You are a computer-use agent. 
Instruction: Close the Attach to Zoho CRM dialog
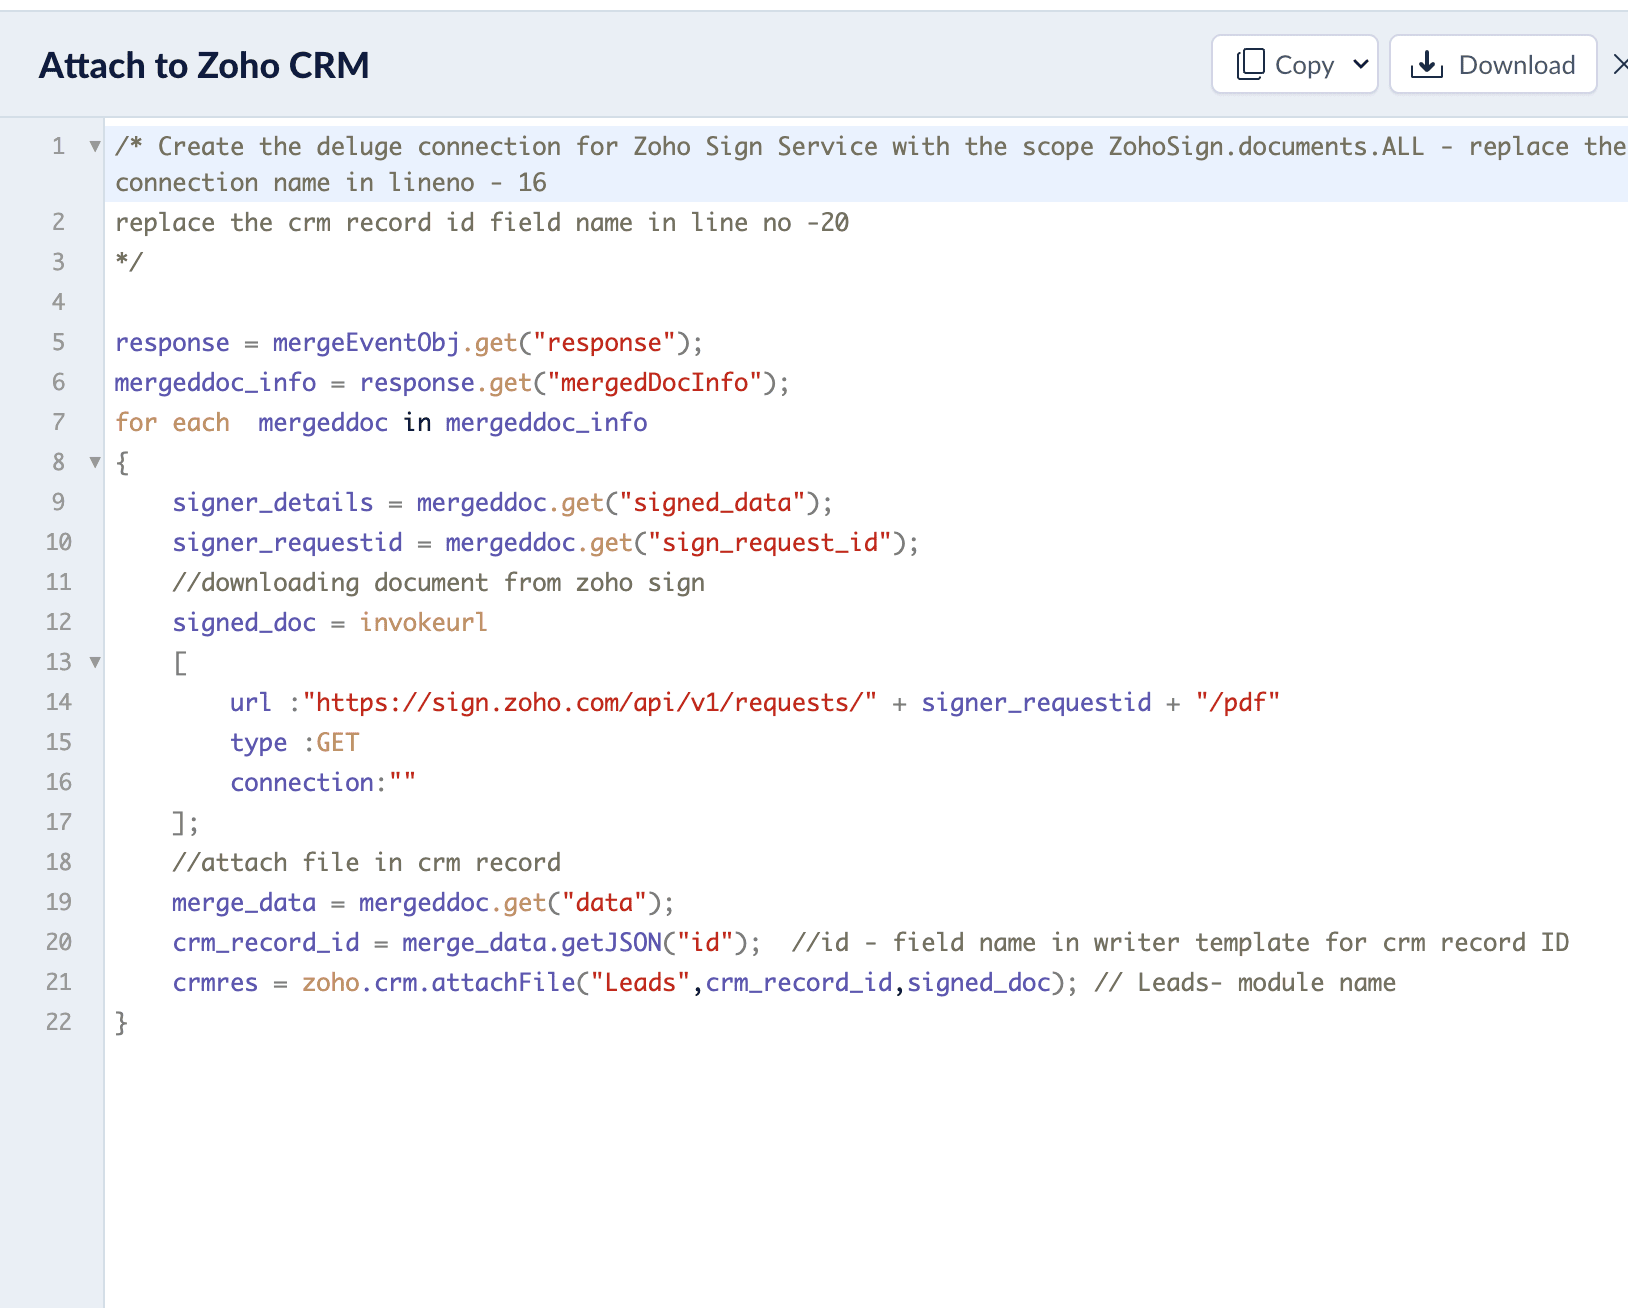click(x=1620, y=65)
